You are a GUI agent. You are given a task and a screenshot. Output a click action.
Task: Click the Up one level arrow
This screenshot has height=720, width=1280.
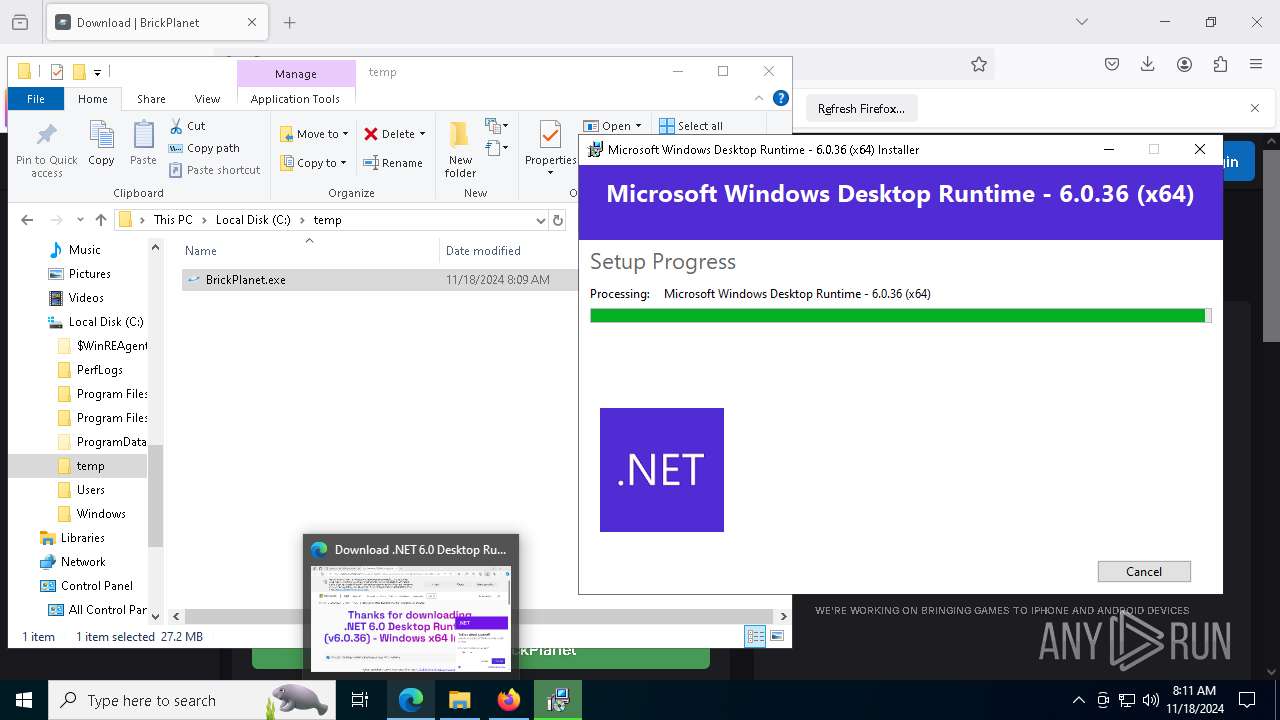click(x=101, y=220)
